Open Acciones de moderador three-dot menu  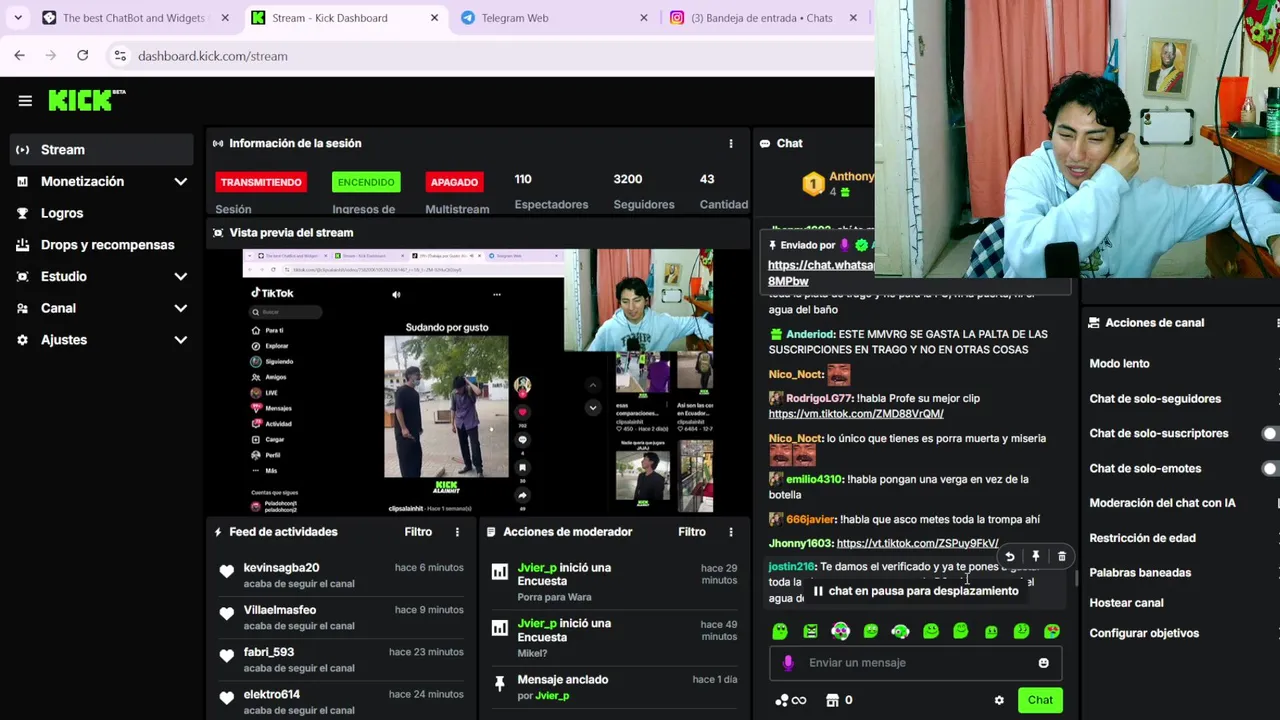click(x=731, y=532)
